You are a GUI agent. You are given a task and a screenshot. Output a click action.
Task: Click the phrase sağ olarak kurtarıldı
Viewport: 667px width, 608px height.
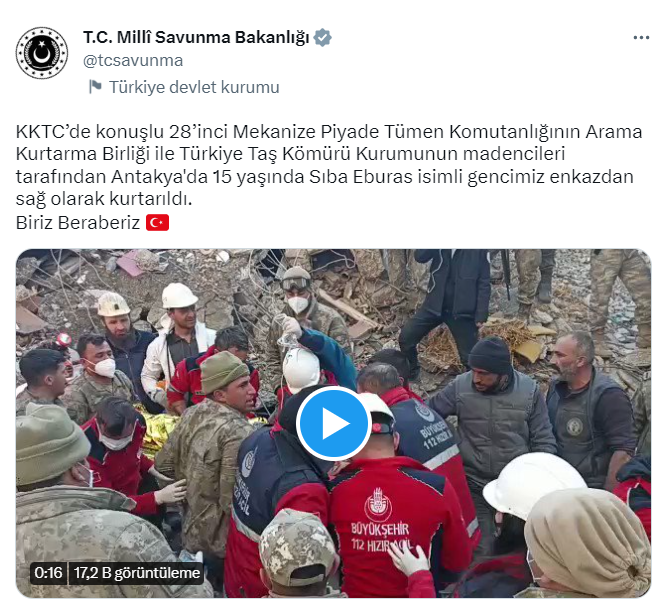pos(104,199)
